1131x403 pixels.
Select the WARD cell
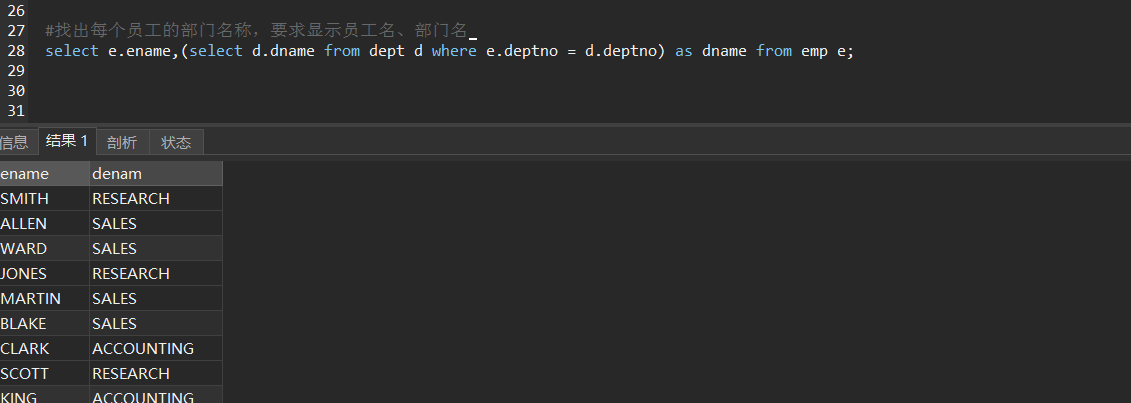pos(44,249)
